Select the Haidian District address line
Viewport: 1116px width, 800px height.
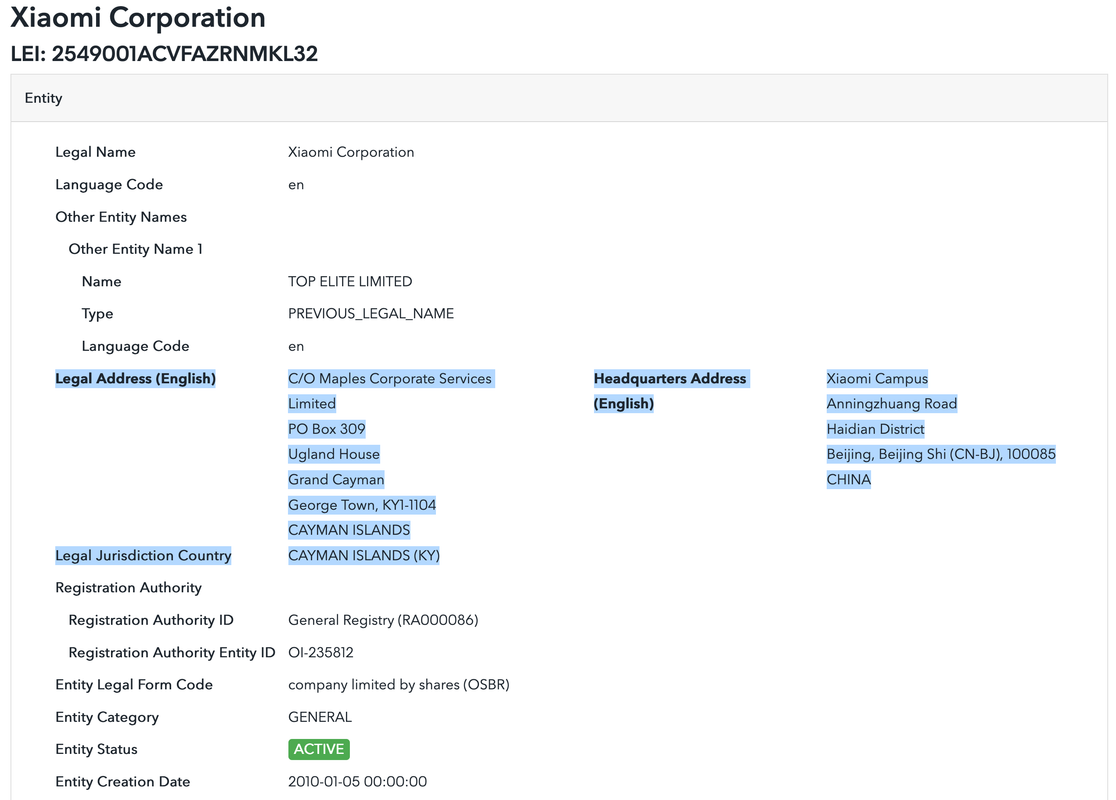(875, 429)
